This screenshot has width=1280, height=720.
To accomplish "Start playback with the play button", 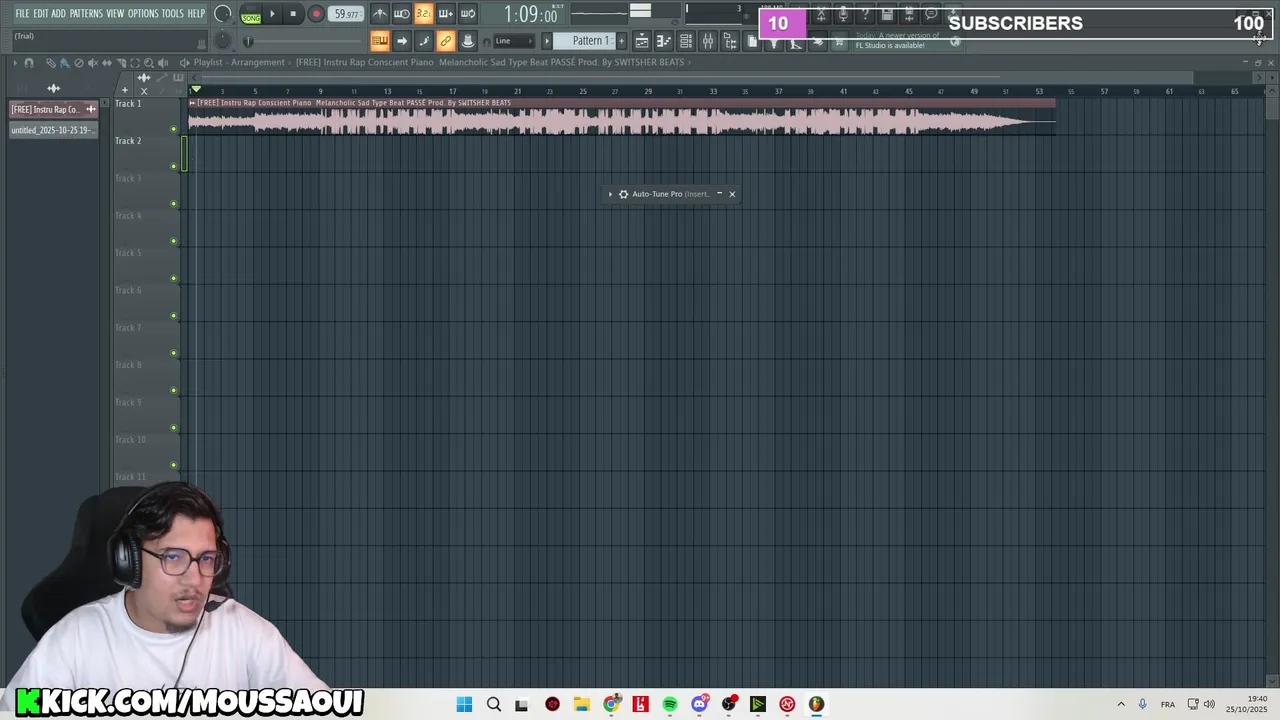I will [x=272, y=14].
